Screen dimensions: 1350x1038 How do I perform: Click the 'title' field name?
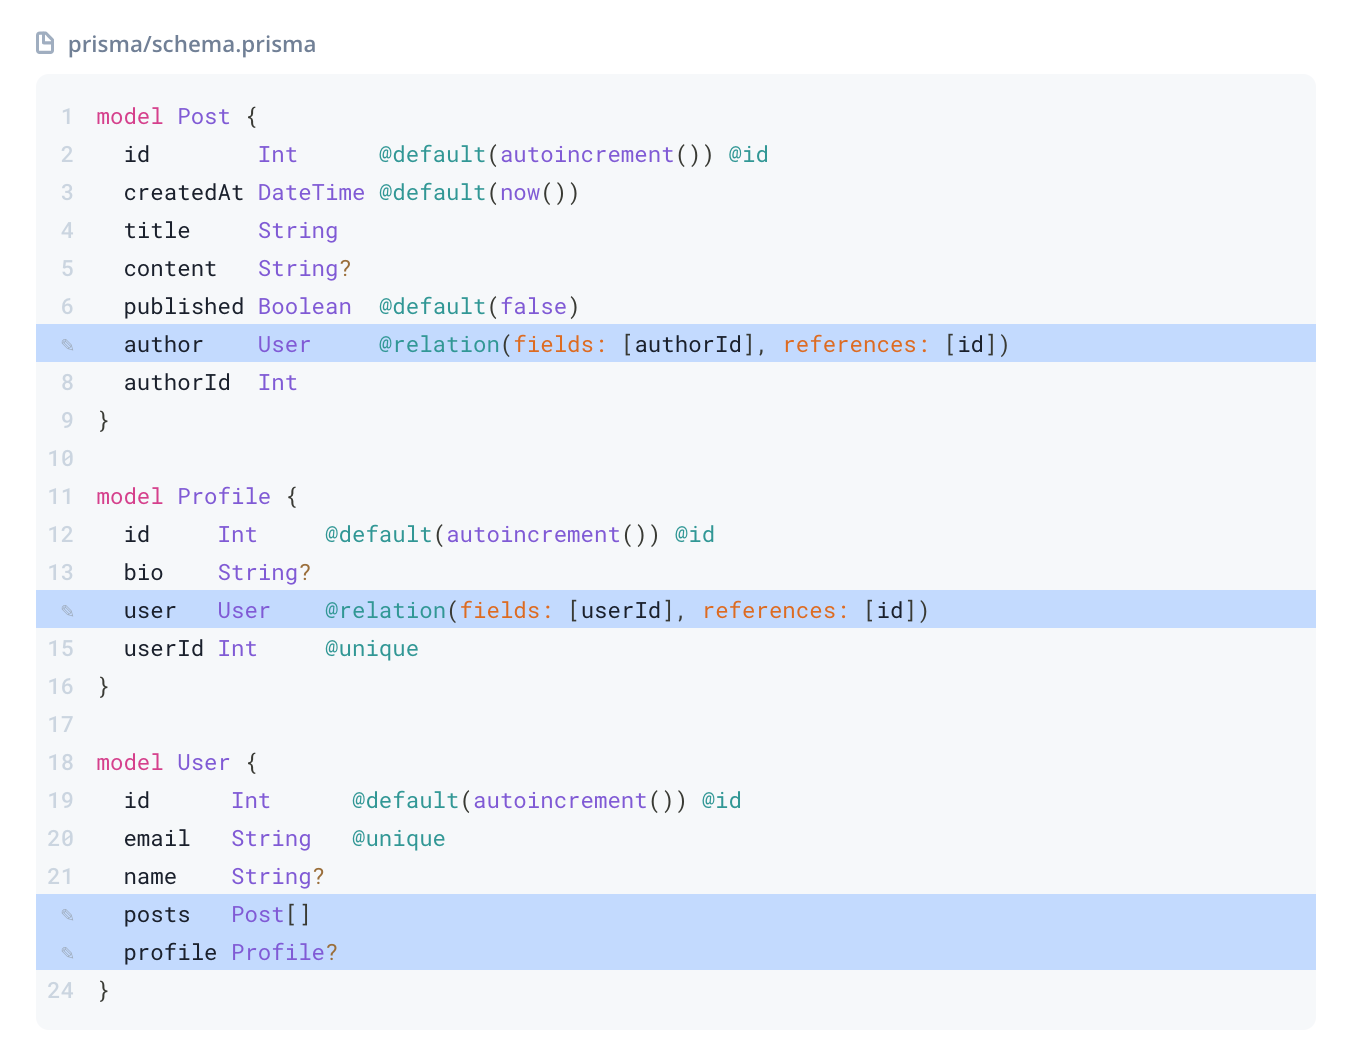[157, 231]
